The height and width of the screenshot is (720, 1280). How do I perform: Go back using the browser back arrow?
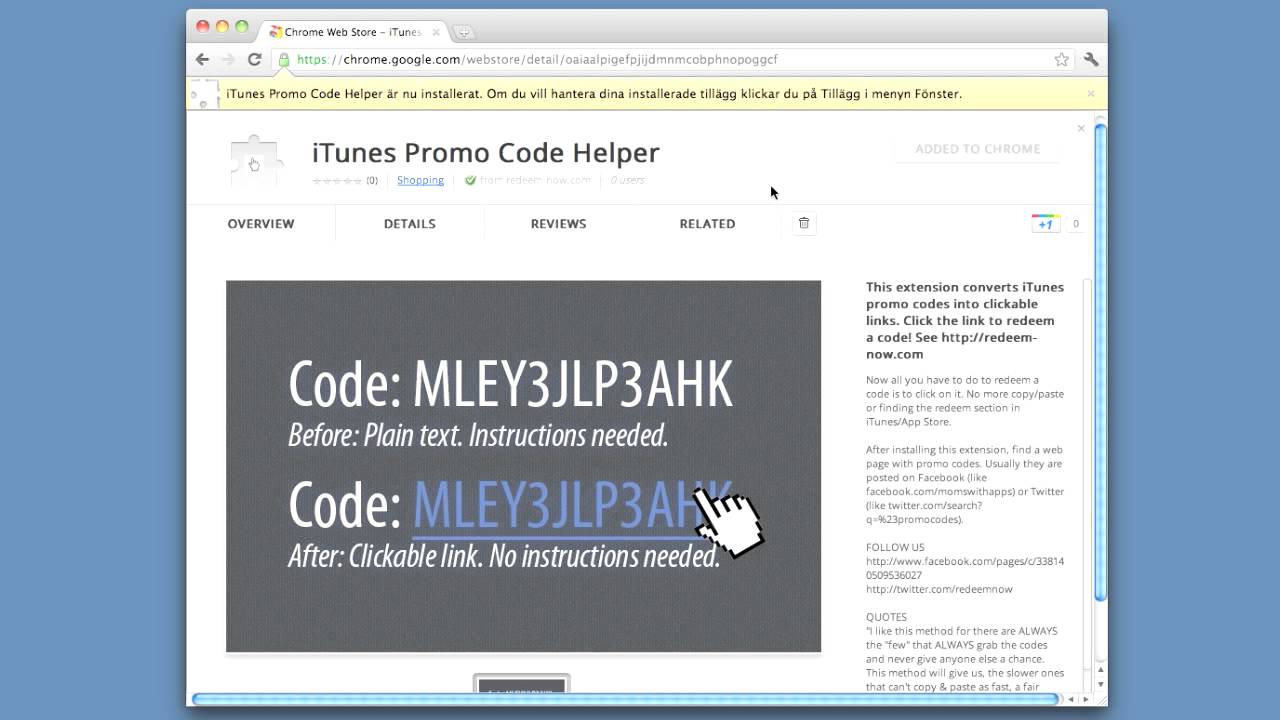click(202, 59)
